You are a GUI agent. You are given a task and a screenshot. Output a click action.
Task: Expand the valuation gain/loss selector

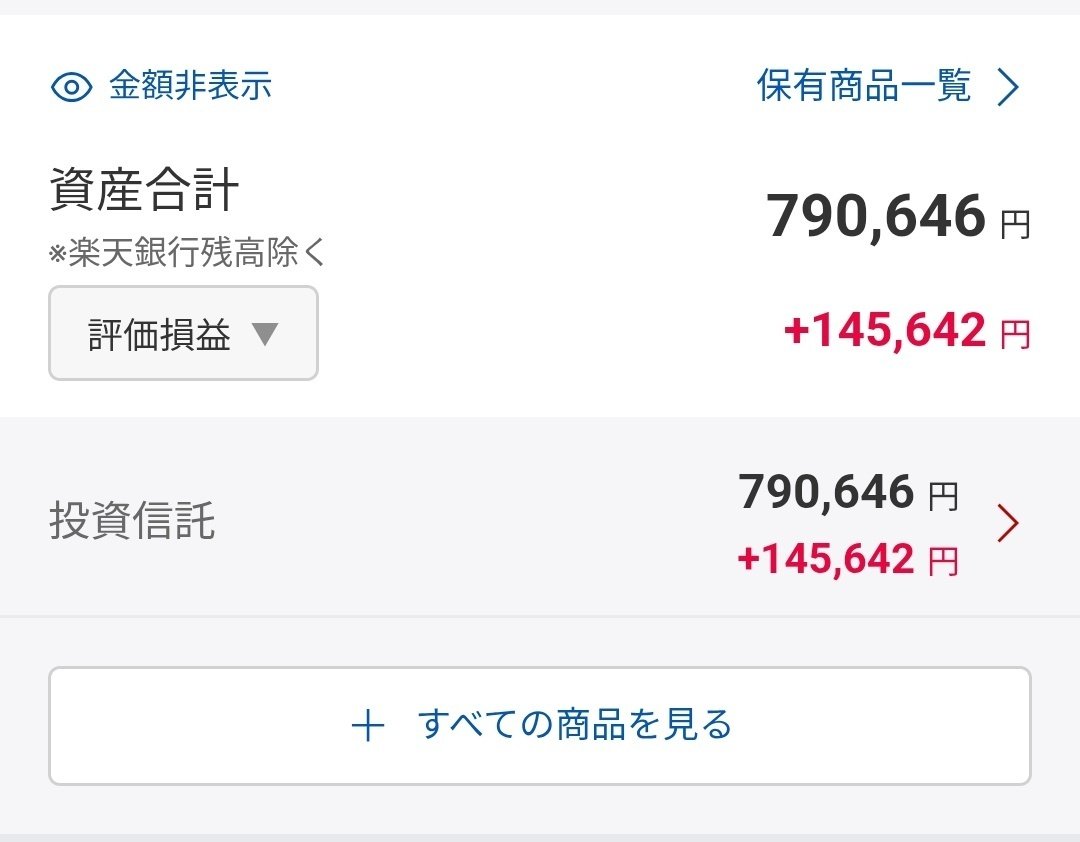(x=183, y=334)
